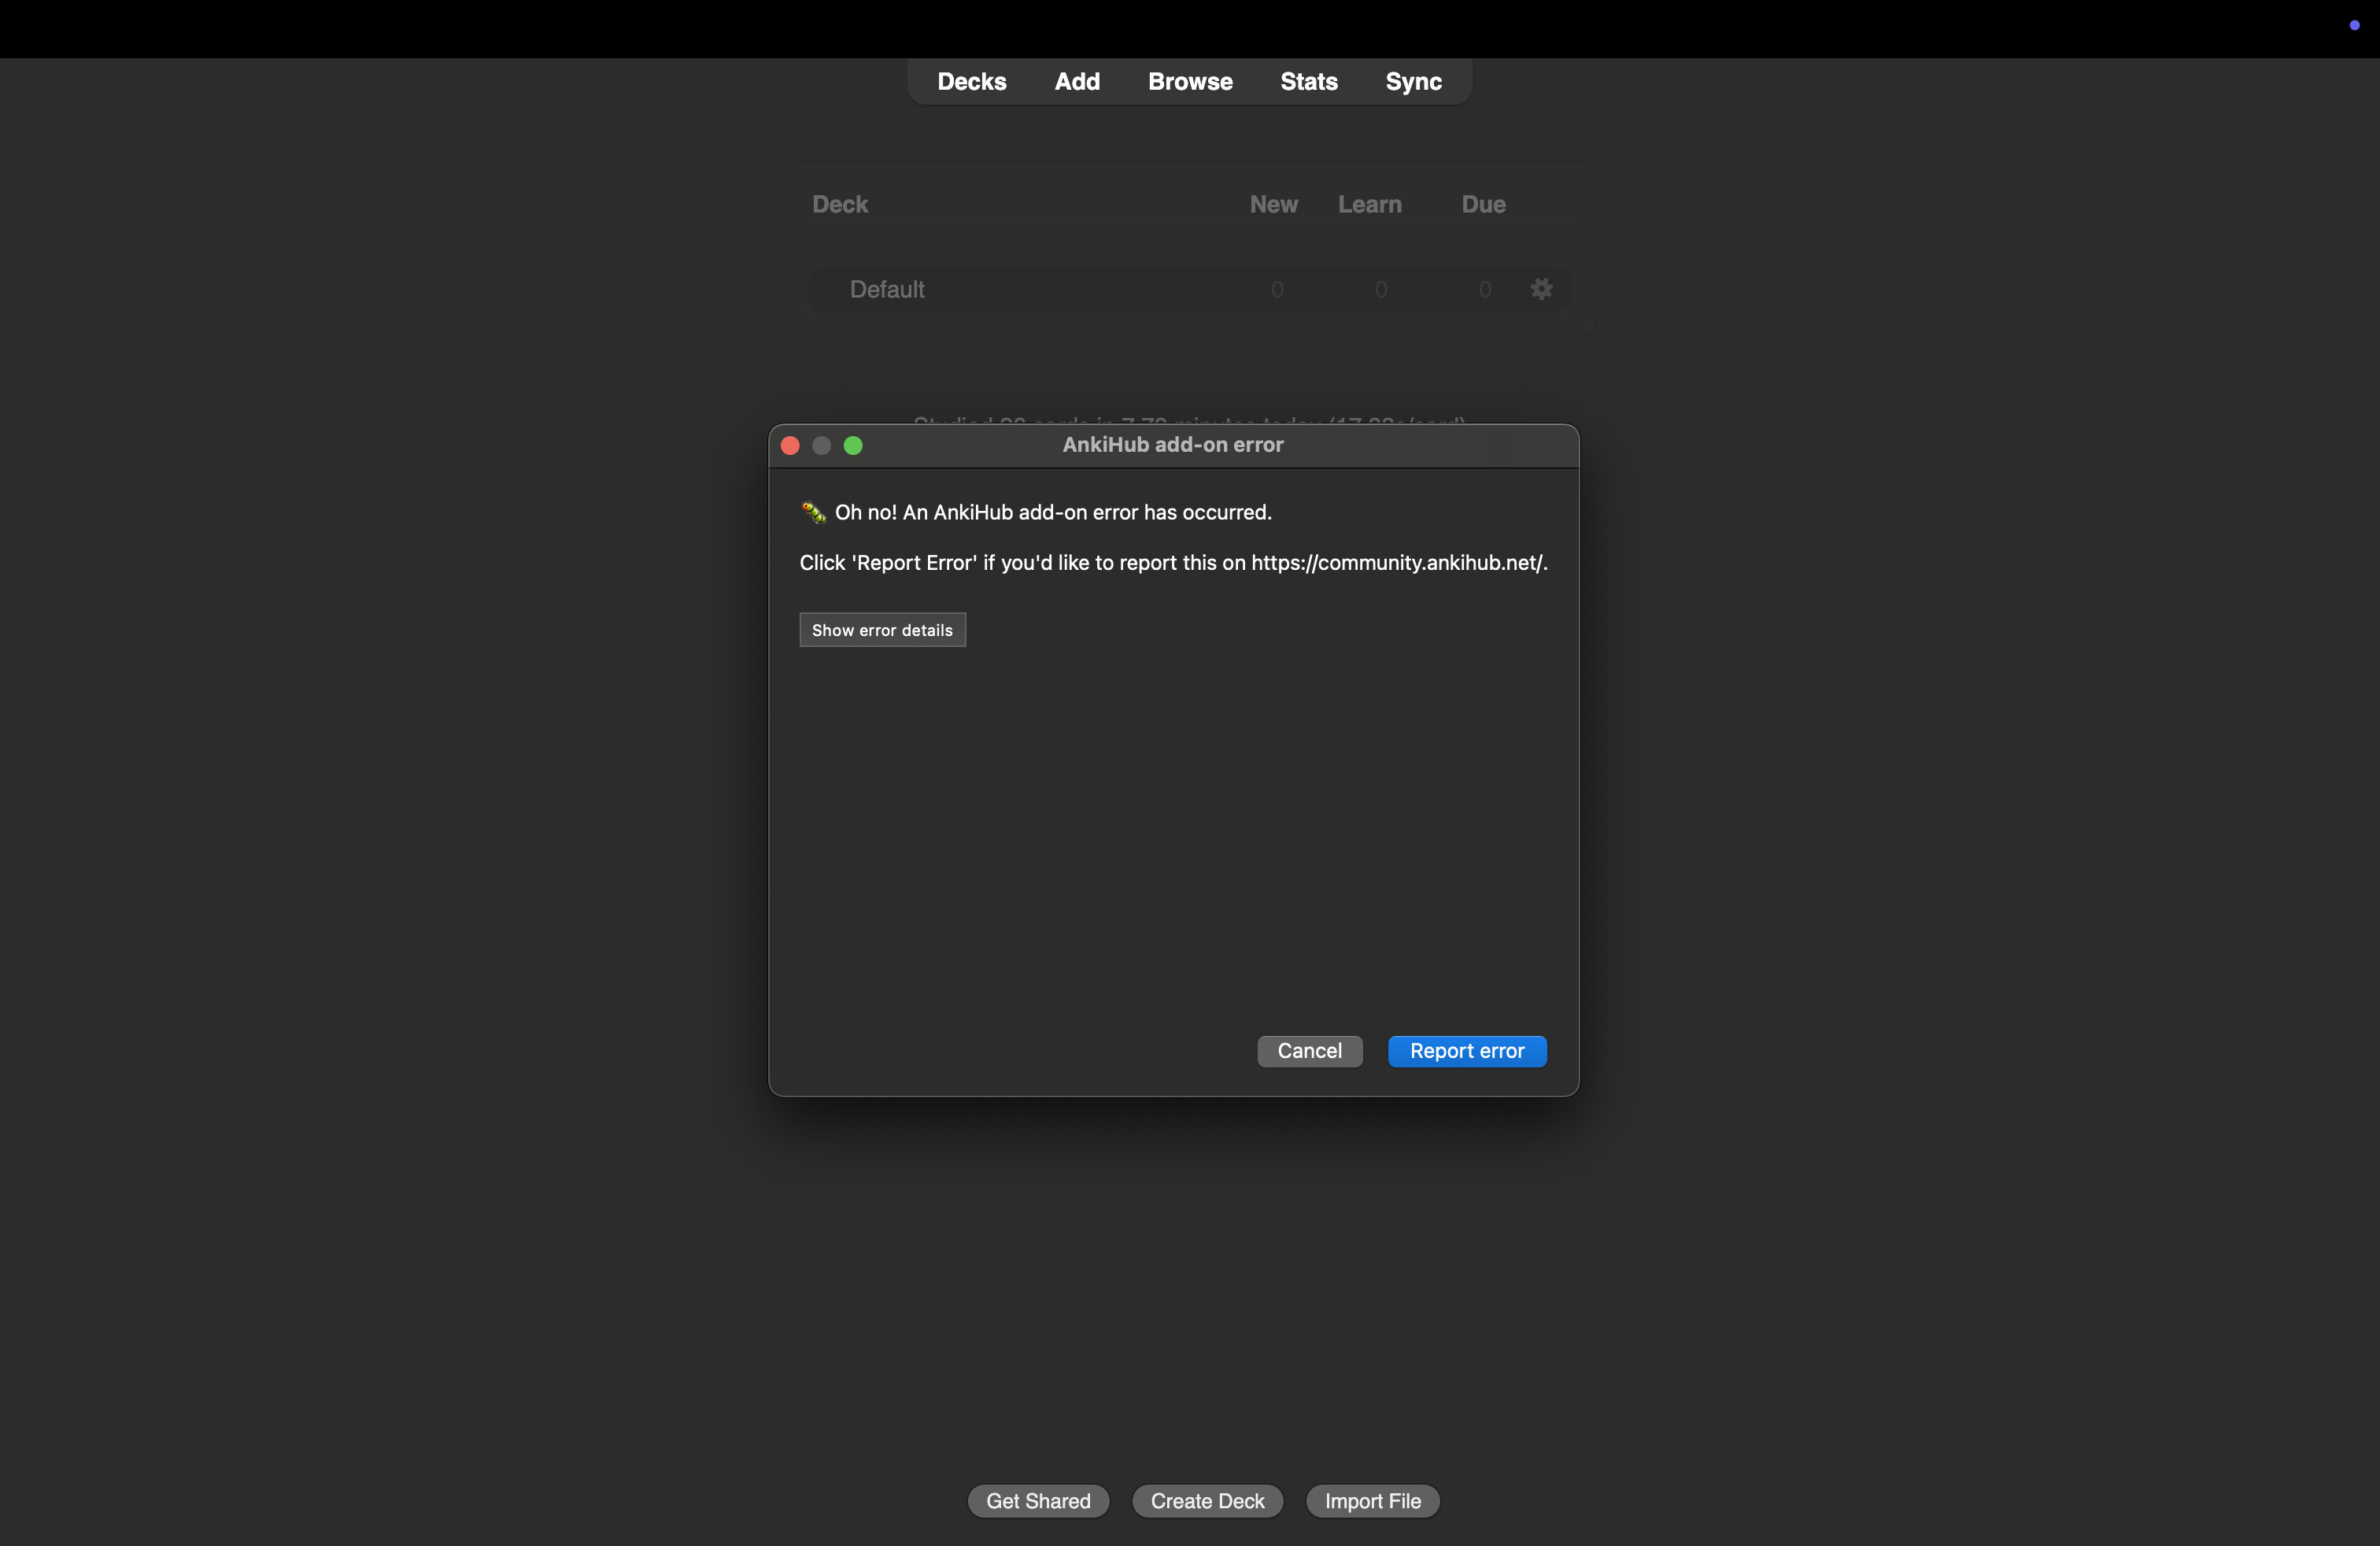
Task: Click the gear icon beside Default deck
Action: [1541, 289]
